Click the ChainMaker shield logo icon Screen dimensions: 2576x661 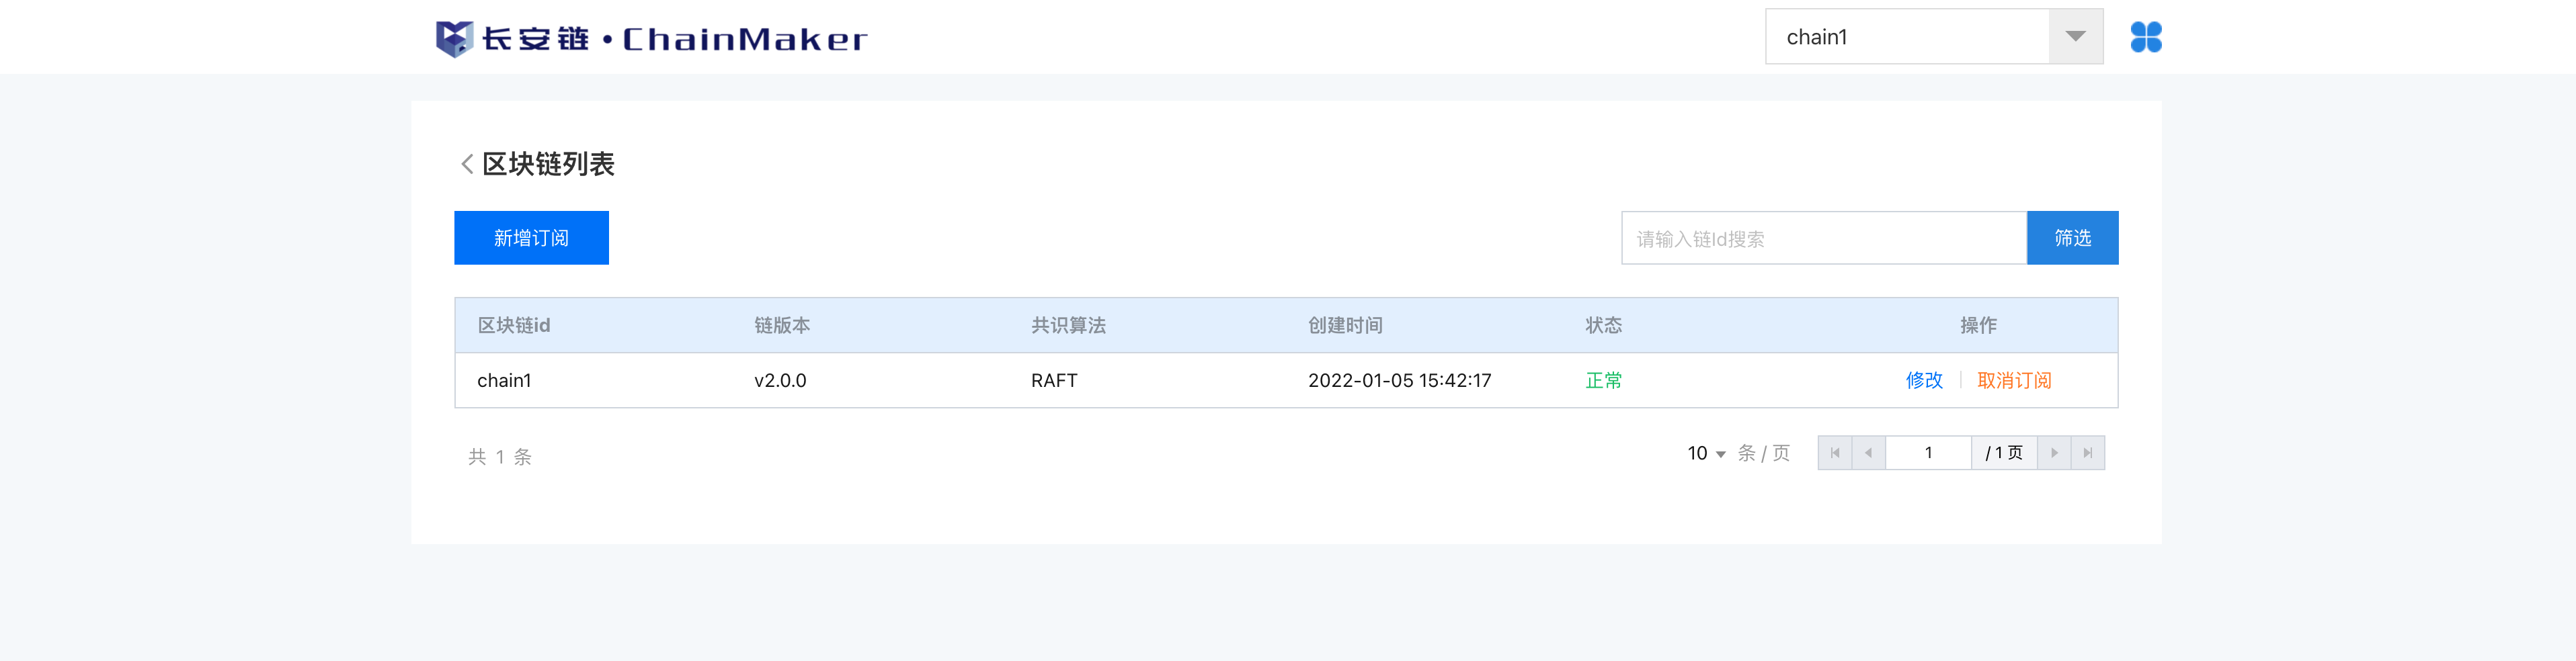tap(454, 38)
